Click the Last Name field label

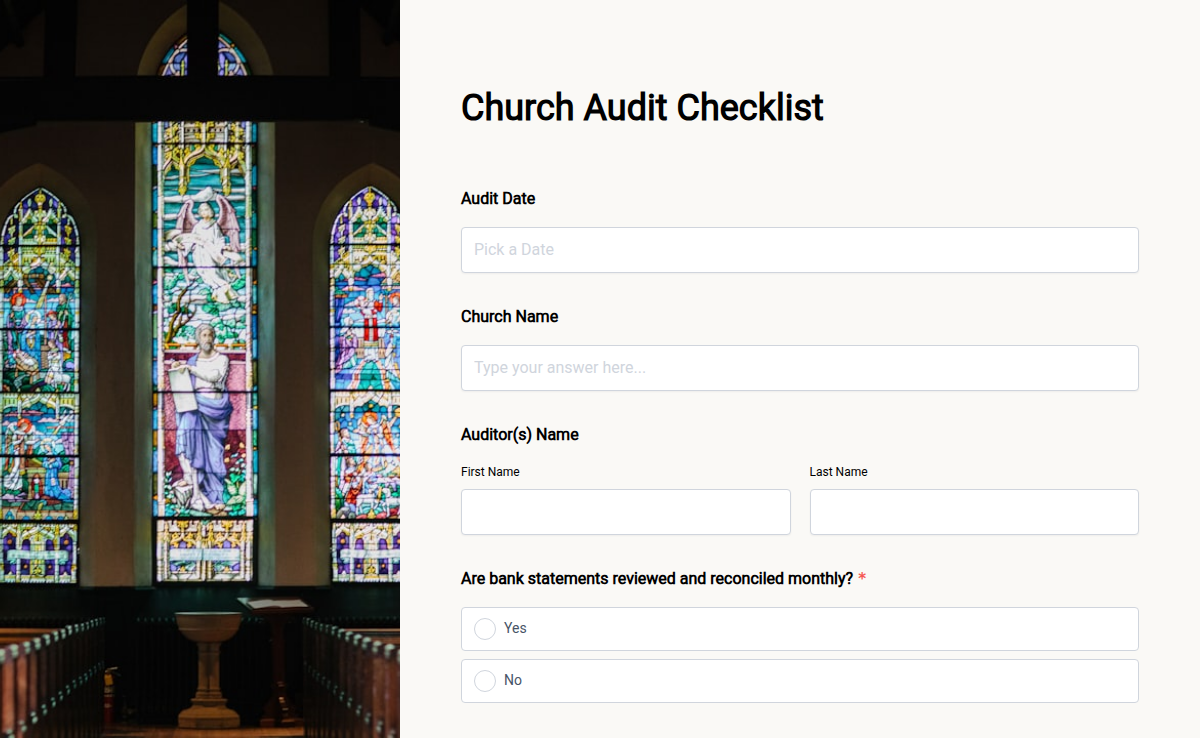pyautogui.click(x=838, y=471)
